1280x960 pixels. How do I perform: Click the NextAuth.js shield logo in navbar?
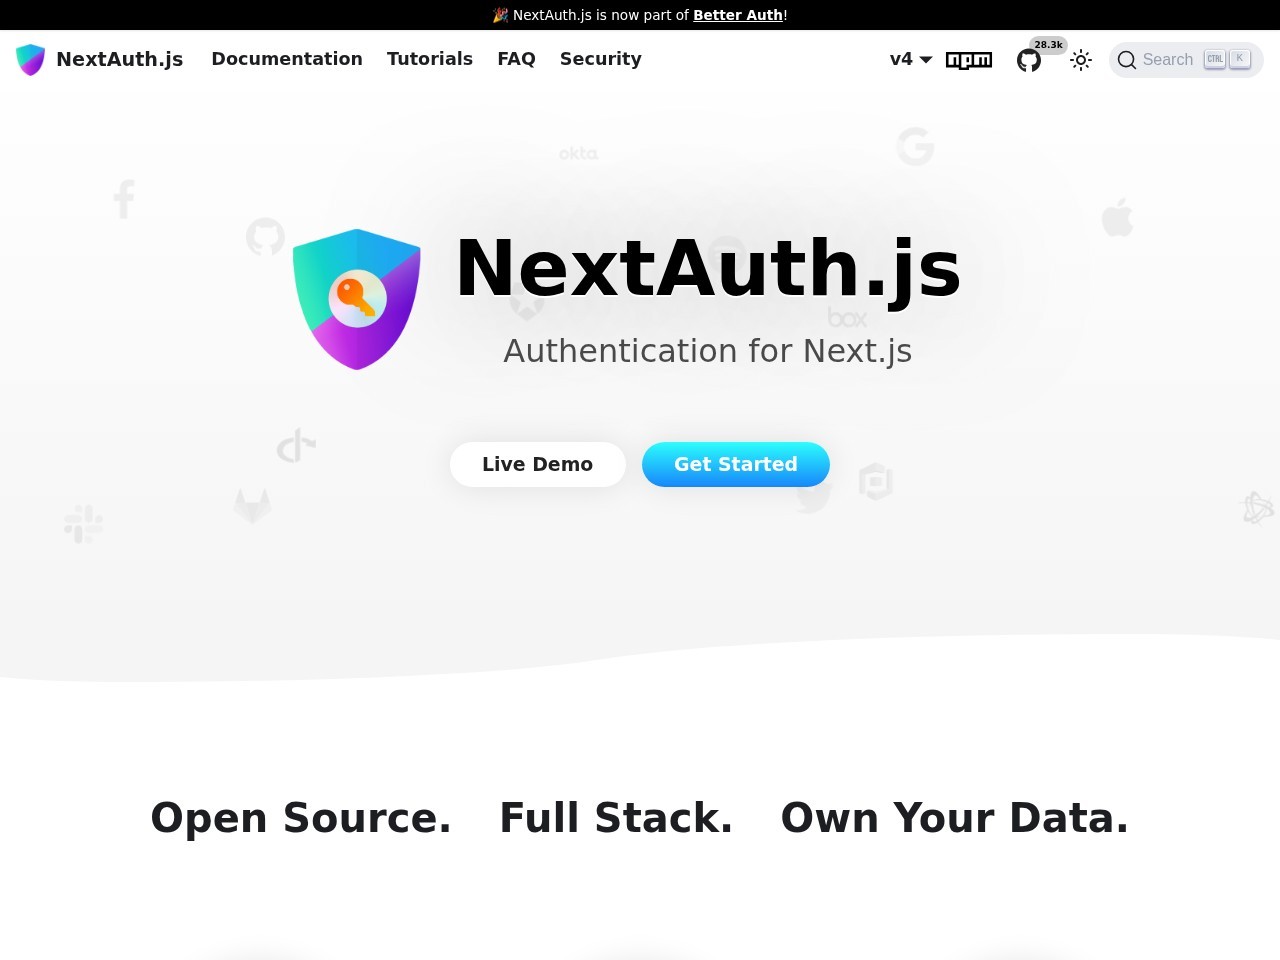pyautogui.click(x=31, y=60)
